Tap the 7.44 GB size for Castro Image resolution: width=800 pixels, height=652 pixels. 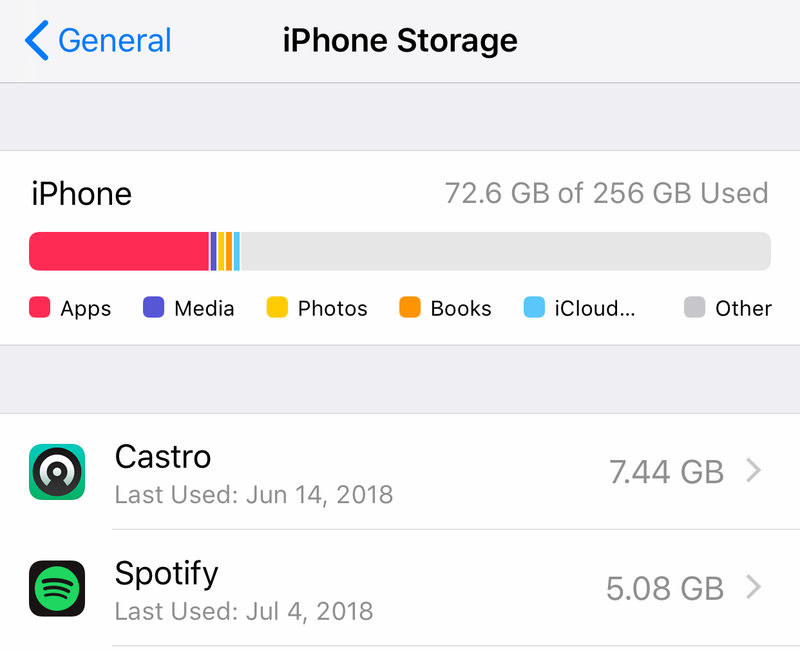[x=666, y=472]
